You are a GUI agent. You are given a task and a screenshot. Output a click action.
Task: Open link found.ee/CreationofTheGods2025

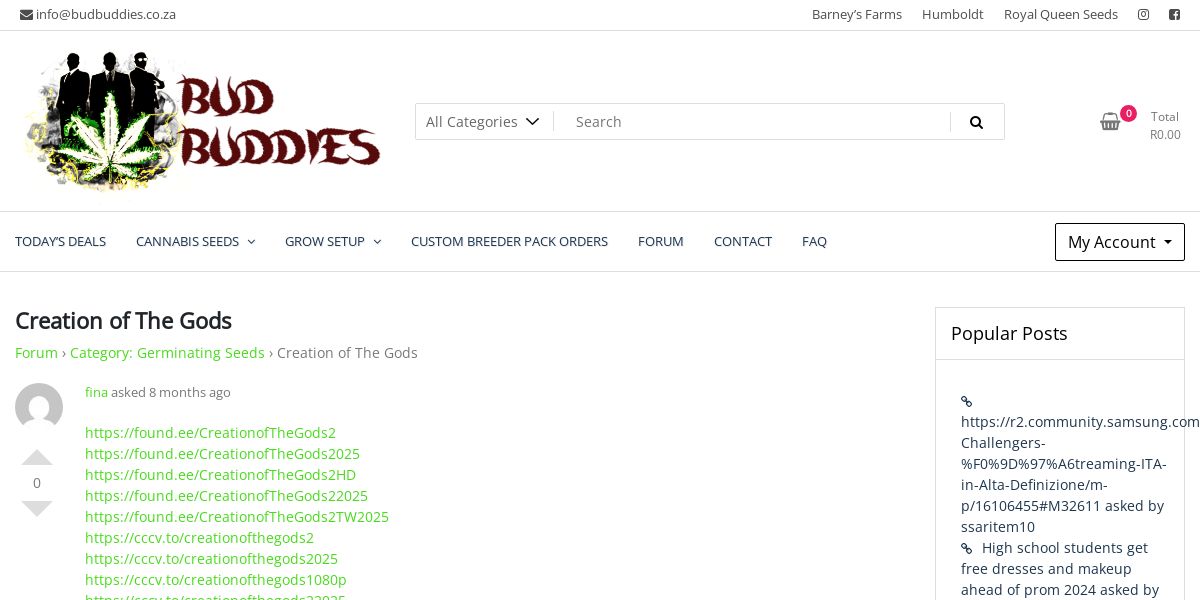point(222,454)
